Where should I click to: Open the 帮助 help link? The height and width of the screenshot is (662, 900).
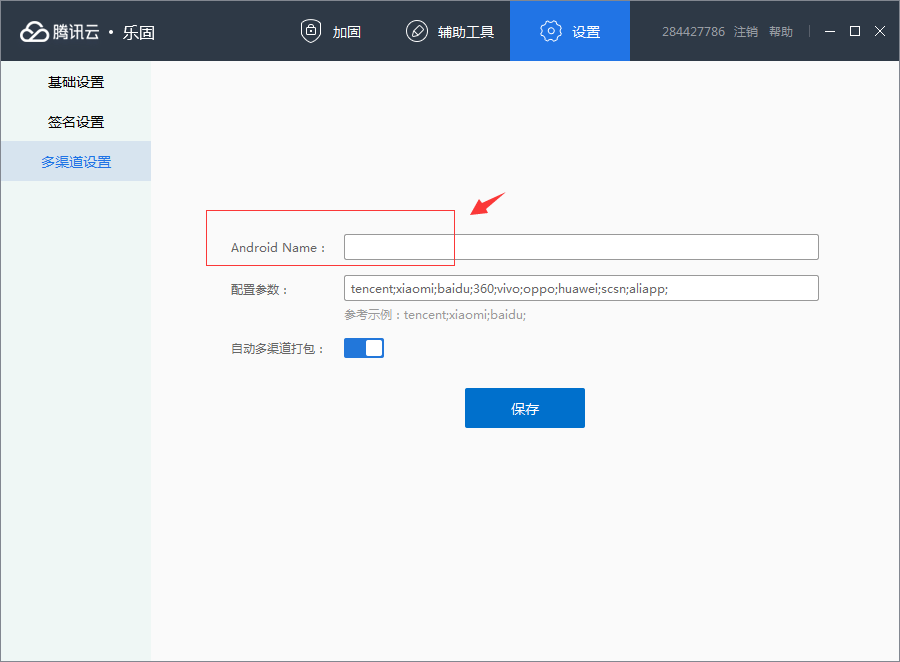pyautogui.click(x=781, y=32)
